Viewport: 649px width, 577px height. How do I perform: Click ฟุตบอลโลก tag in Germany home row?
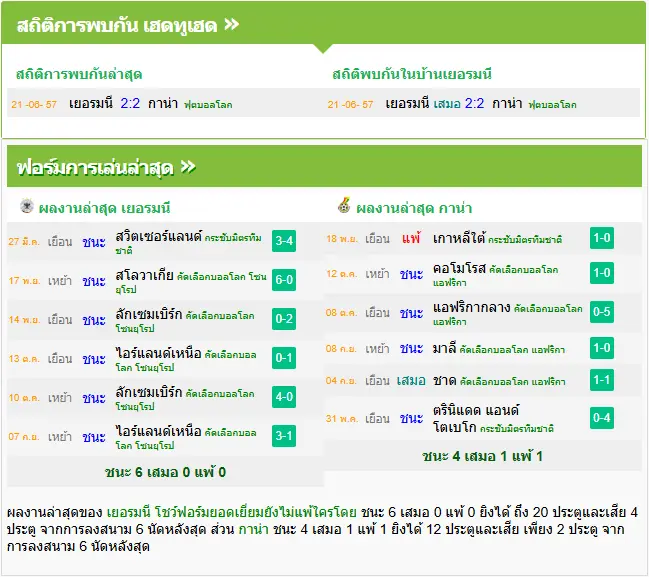pos(552,105)
